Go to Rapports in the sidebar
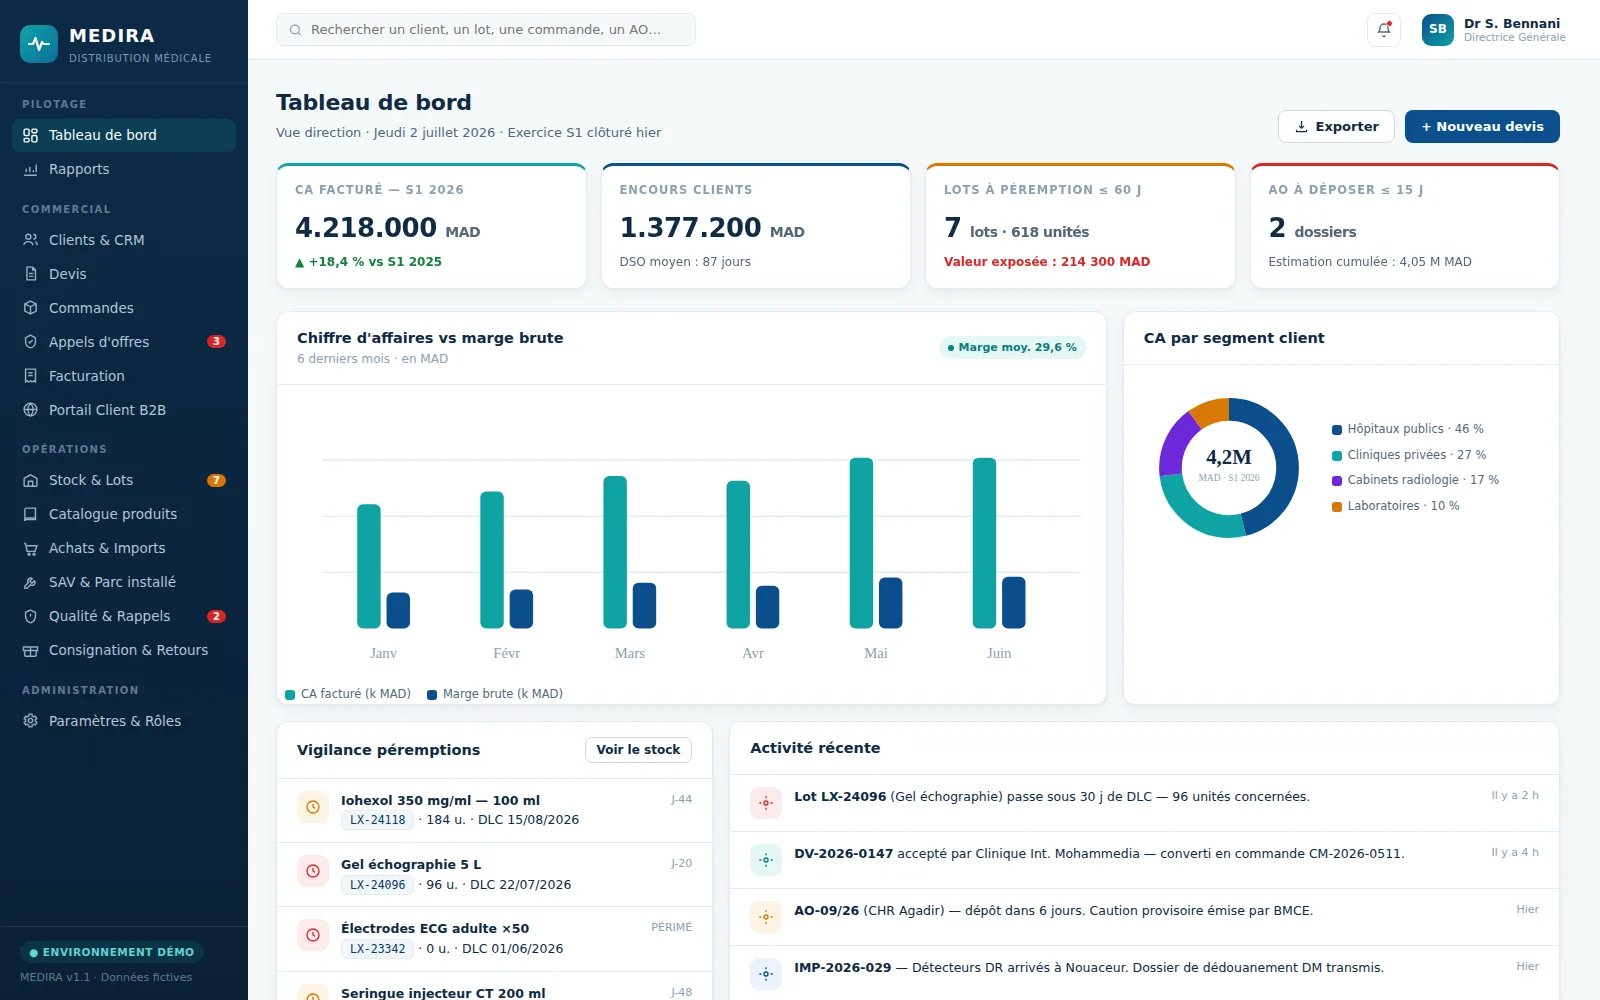 pos(124,169)
